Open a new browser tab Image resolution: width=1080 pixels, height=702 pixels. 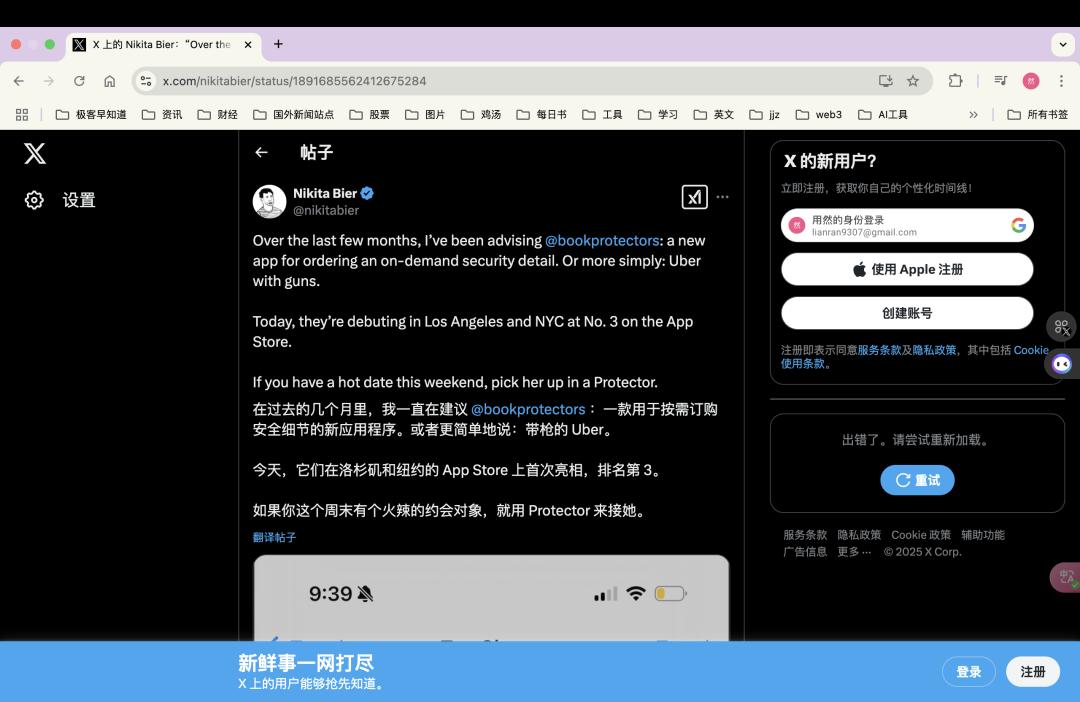tap(278, 44)
